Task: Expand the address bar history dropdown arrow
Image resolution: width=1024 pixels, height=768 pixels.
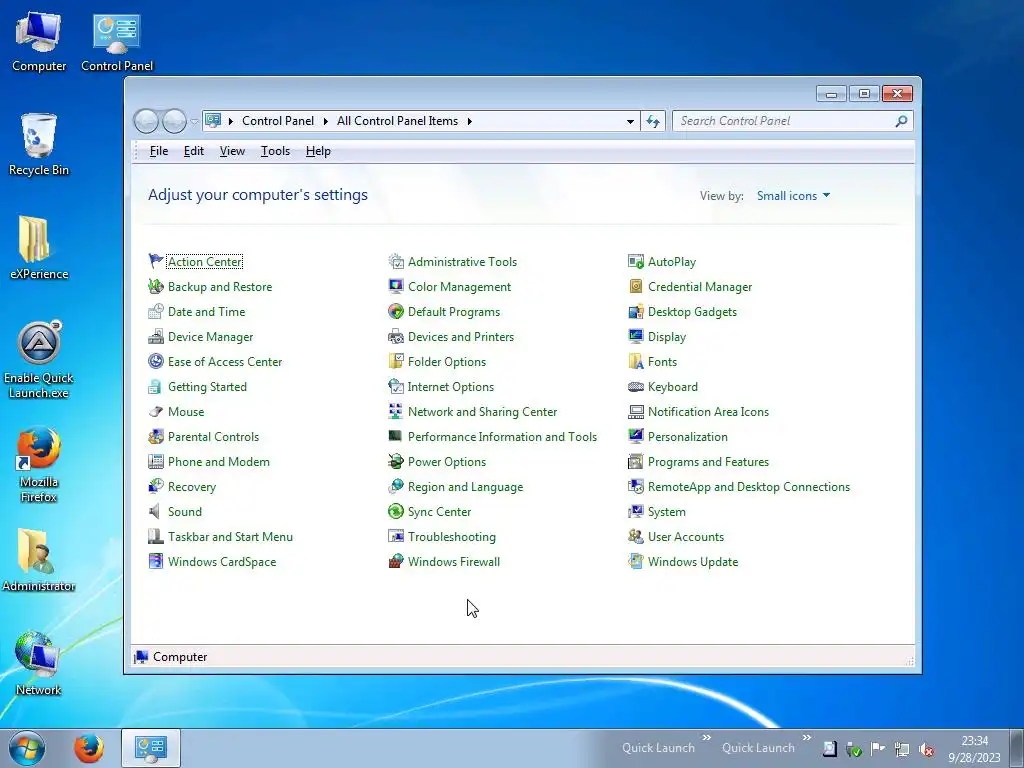Action: click(x=630, y=121)
